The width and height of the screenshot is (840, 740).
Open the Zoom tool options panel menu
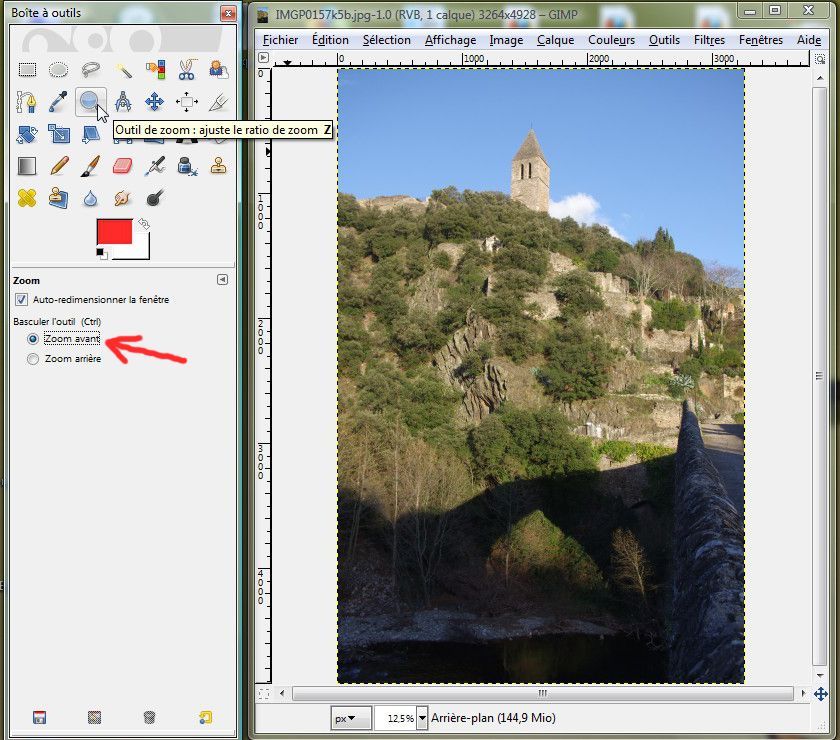(x=222, y=280)
